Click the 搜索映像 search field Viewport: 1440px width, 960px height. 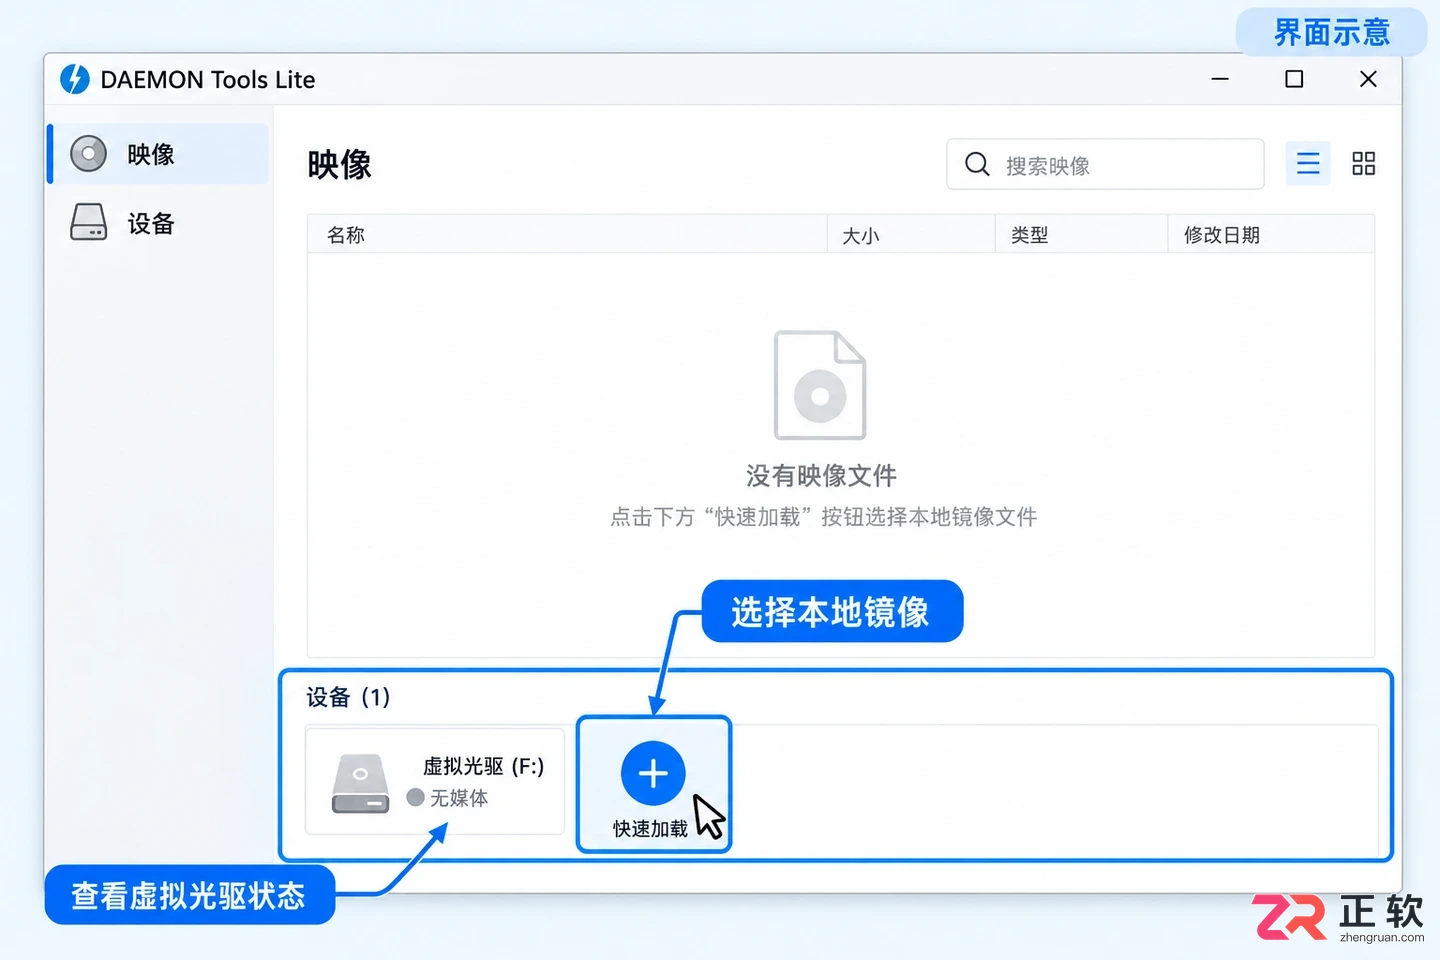click(1105, 164)
